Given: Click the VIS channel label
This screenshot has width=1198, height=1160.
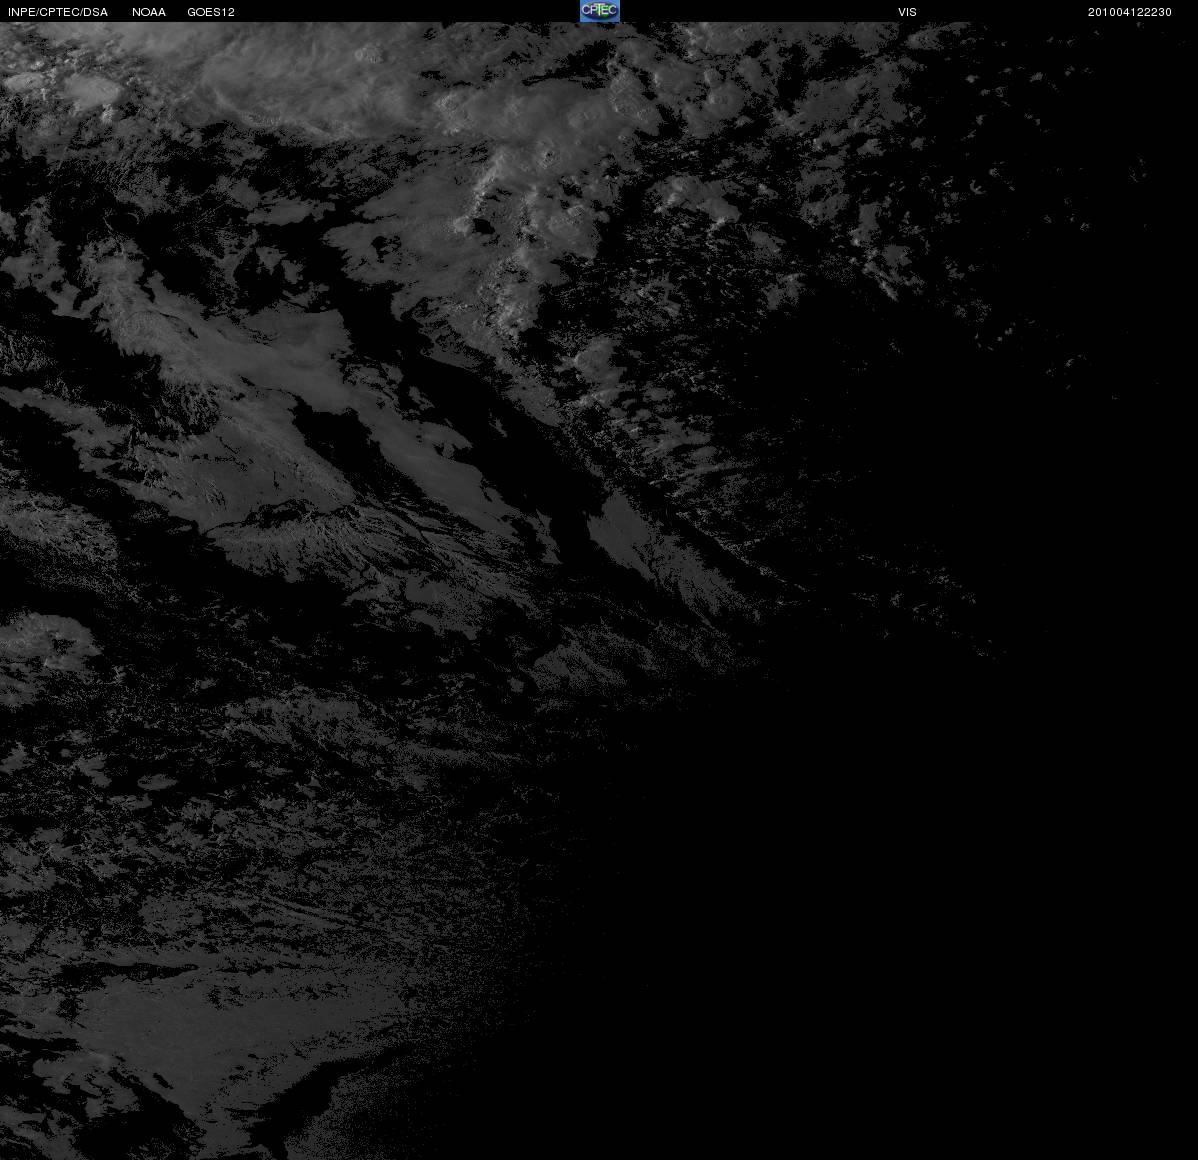Looking at the screenshot, I should coord(907,12).
